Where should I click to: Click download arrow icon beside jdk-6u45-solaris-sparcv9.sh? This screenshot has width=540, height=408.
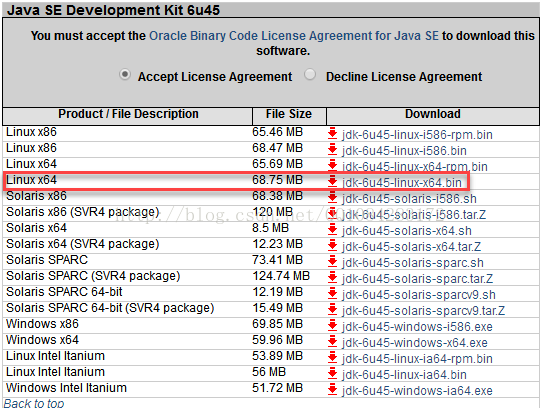click(x=332, y=294)
